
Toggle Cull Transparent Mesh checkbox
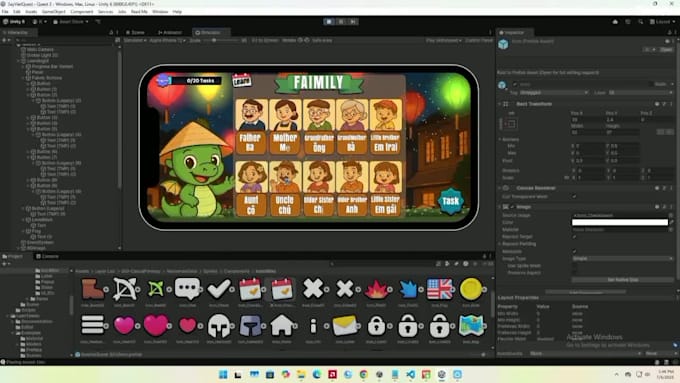[574, 196]
